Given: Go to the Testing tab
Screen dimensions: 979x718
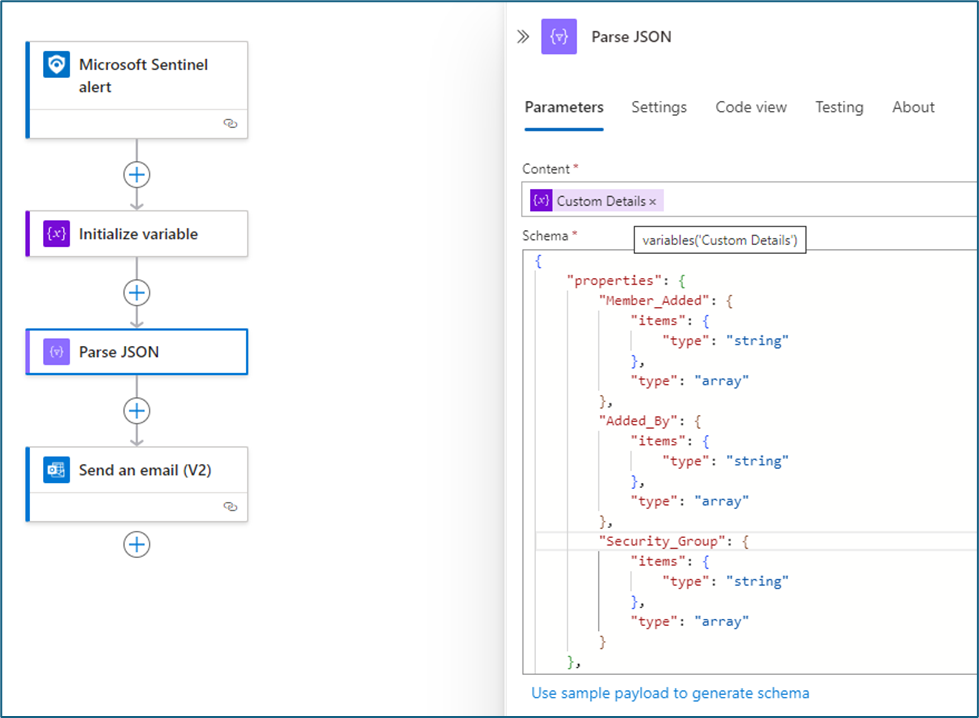Looking at the screenshot, I should [839, 107].
